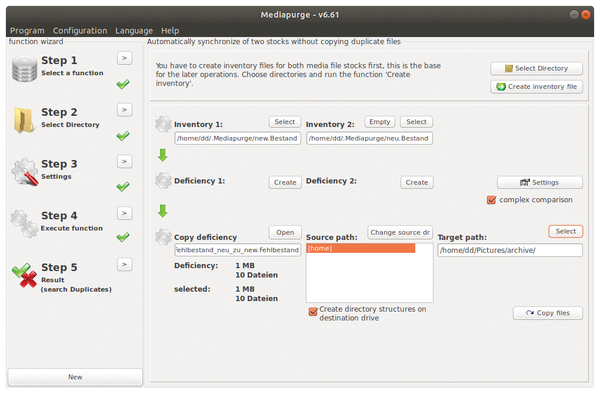Click Change source dr button
The width and height of the screenshot is (600, 394).
tap(400, 232)
